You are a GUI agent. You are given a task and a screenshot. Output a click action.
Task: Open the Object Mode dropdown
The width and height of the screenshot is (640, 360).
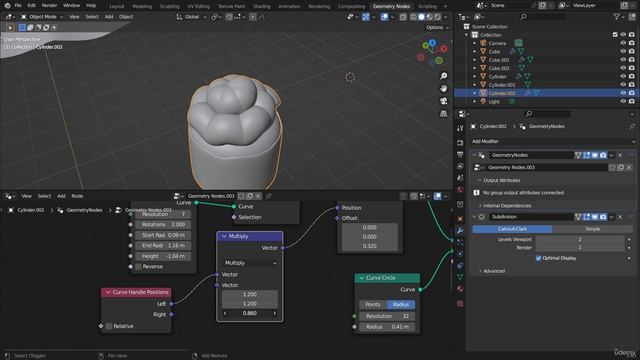(x=42, y=17)
